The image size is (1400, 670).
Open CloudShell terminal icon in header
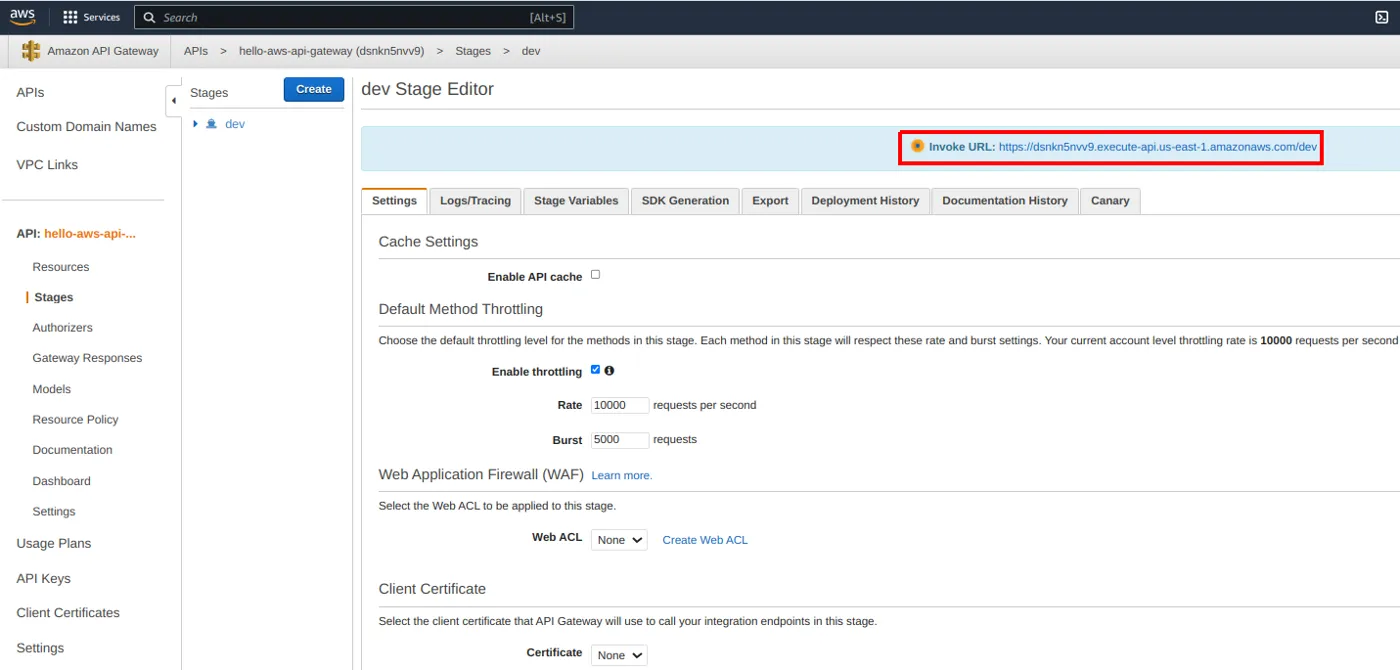point(1382,17)
